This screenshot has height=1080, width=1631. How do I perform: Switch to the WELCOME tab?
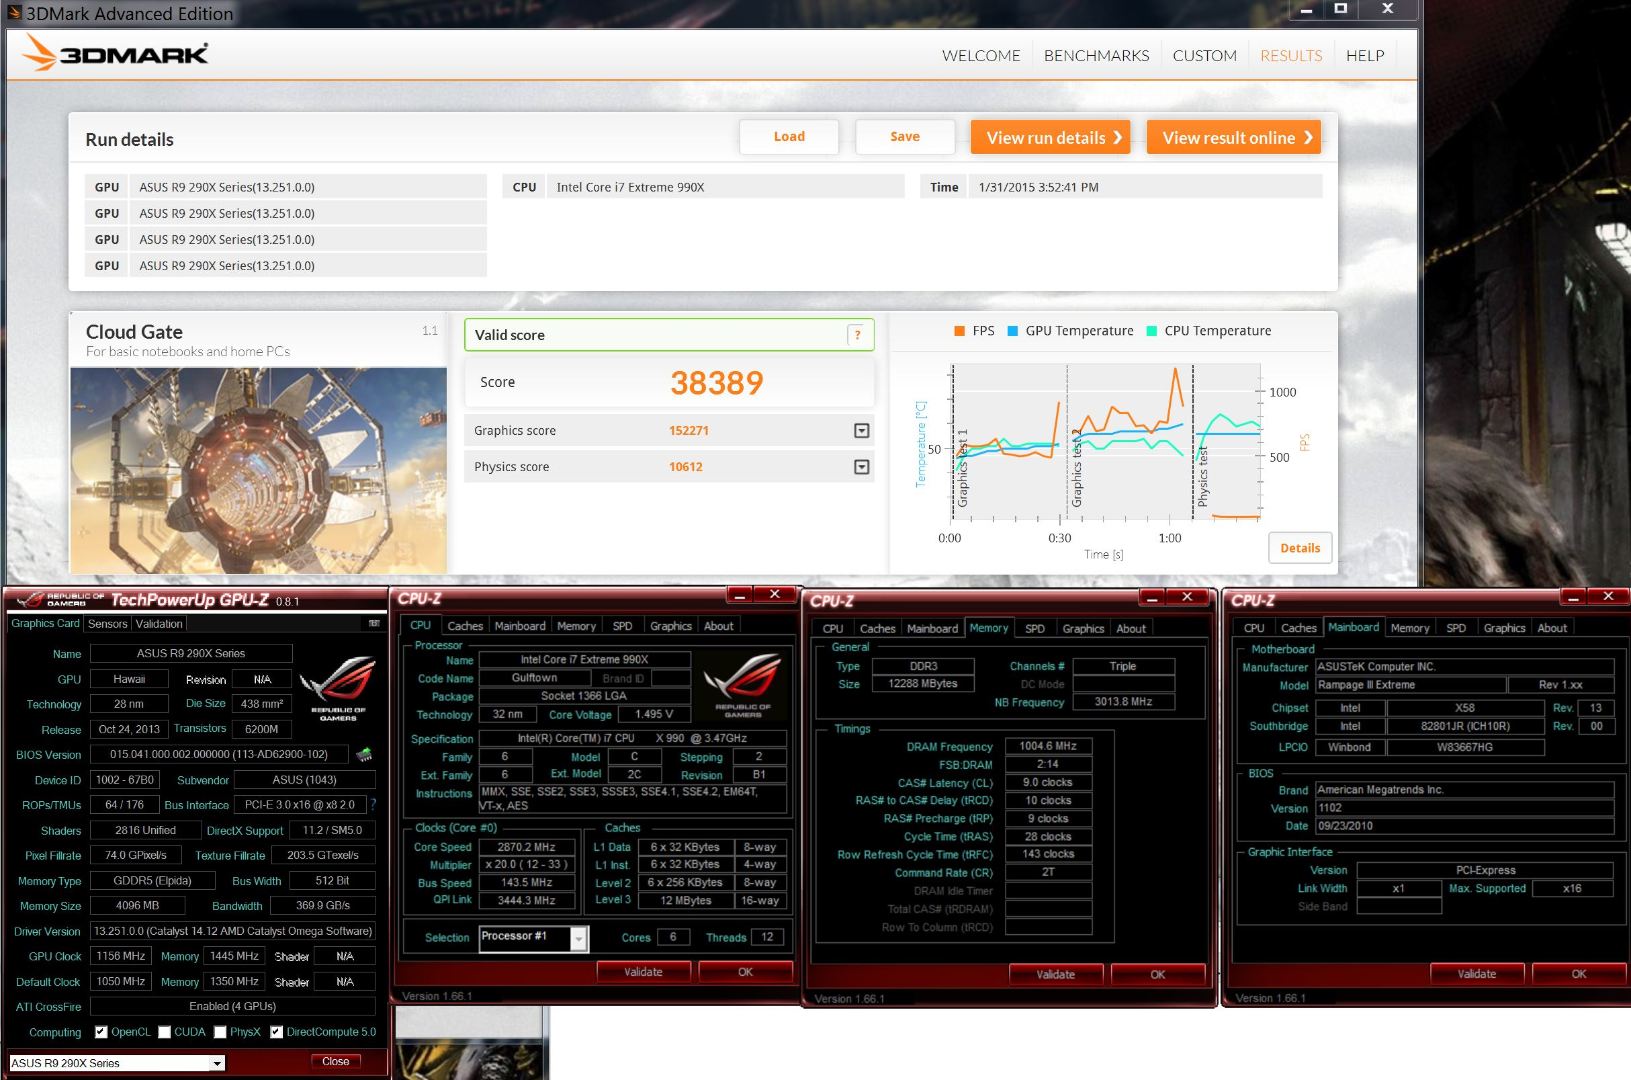[x=981, y=56]
